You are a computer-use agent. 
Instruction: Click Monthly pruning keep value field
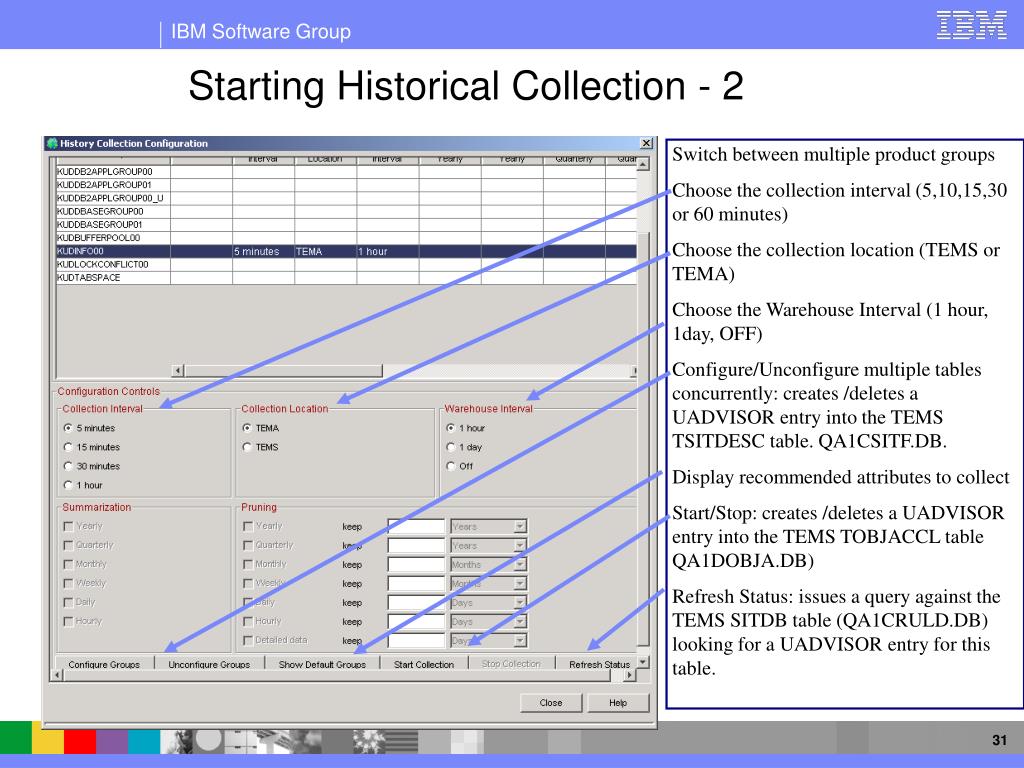pos(416,564)
